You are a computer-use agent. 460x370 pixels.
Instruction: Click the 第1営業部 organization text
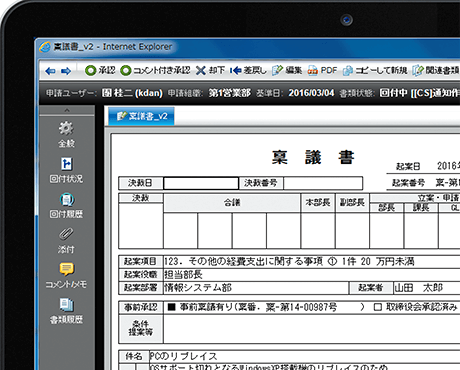point(229,93)
